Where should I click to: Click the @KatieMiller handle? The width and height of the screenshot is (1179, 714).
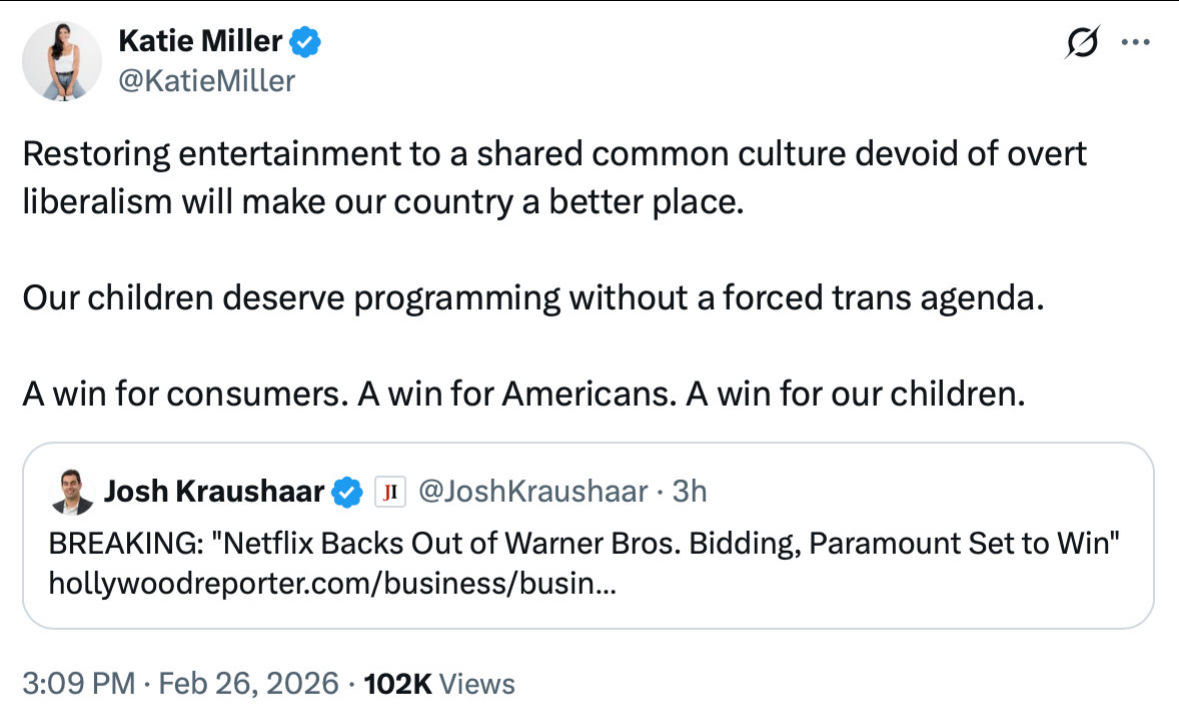207,80
